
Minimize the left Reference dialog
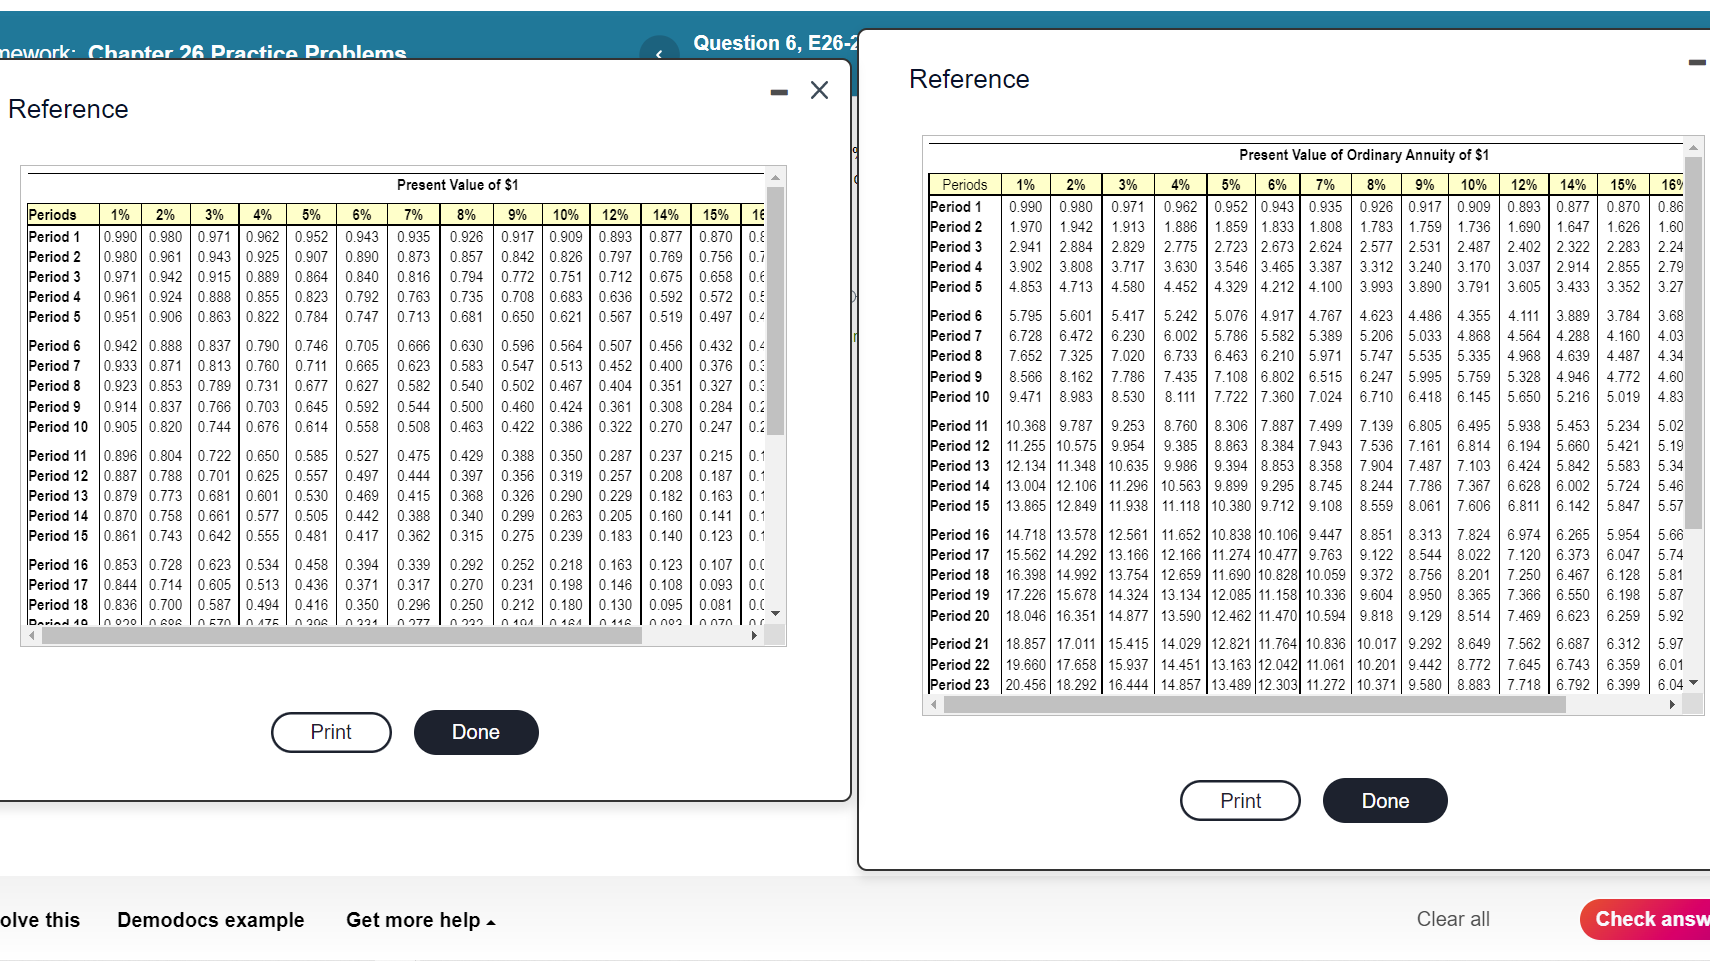coord(778,90)
